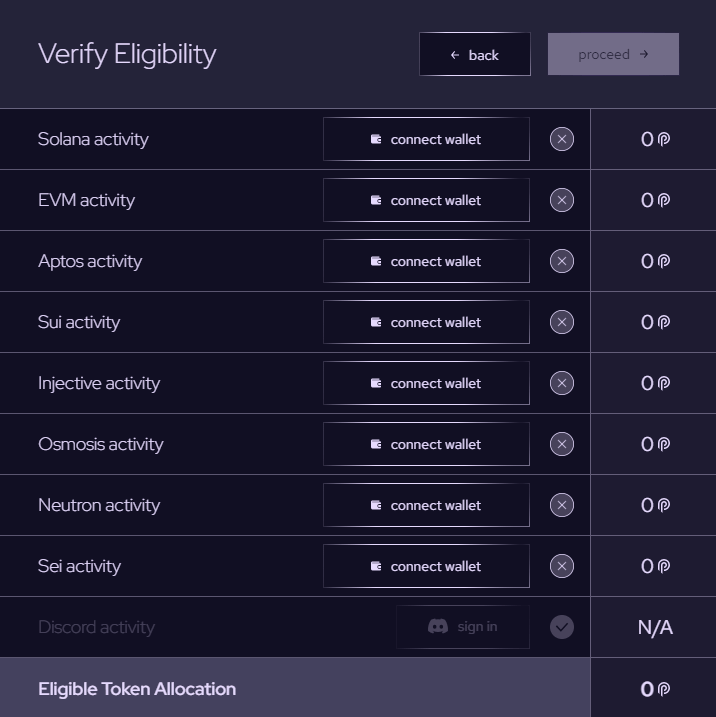Connect wallet for Neutron activity
The width and height of the screenshot is (716, 717).
(426, 505)
